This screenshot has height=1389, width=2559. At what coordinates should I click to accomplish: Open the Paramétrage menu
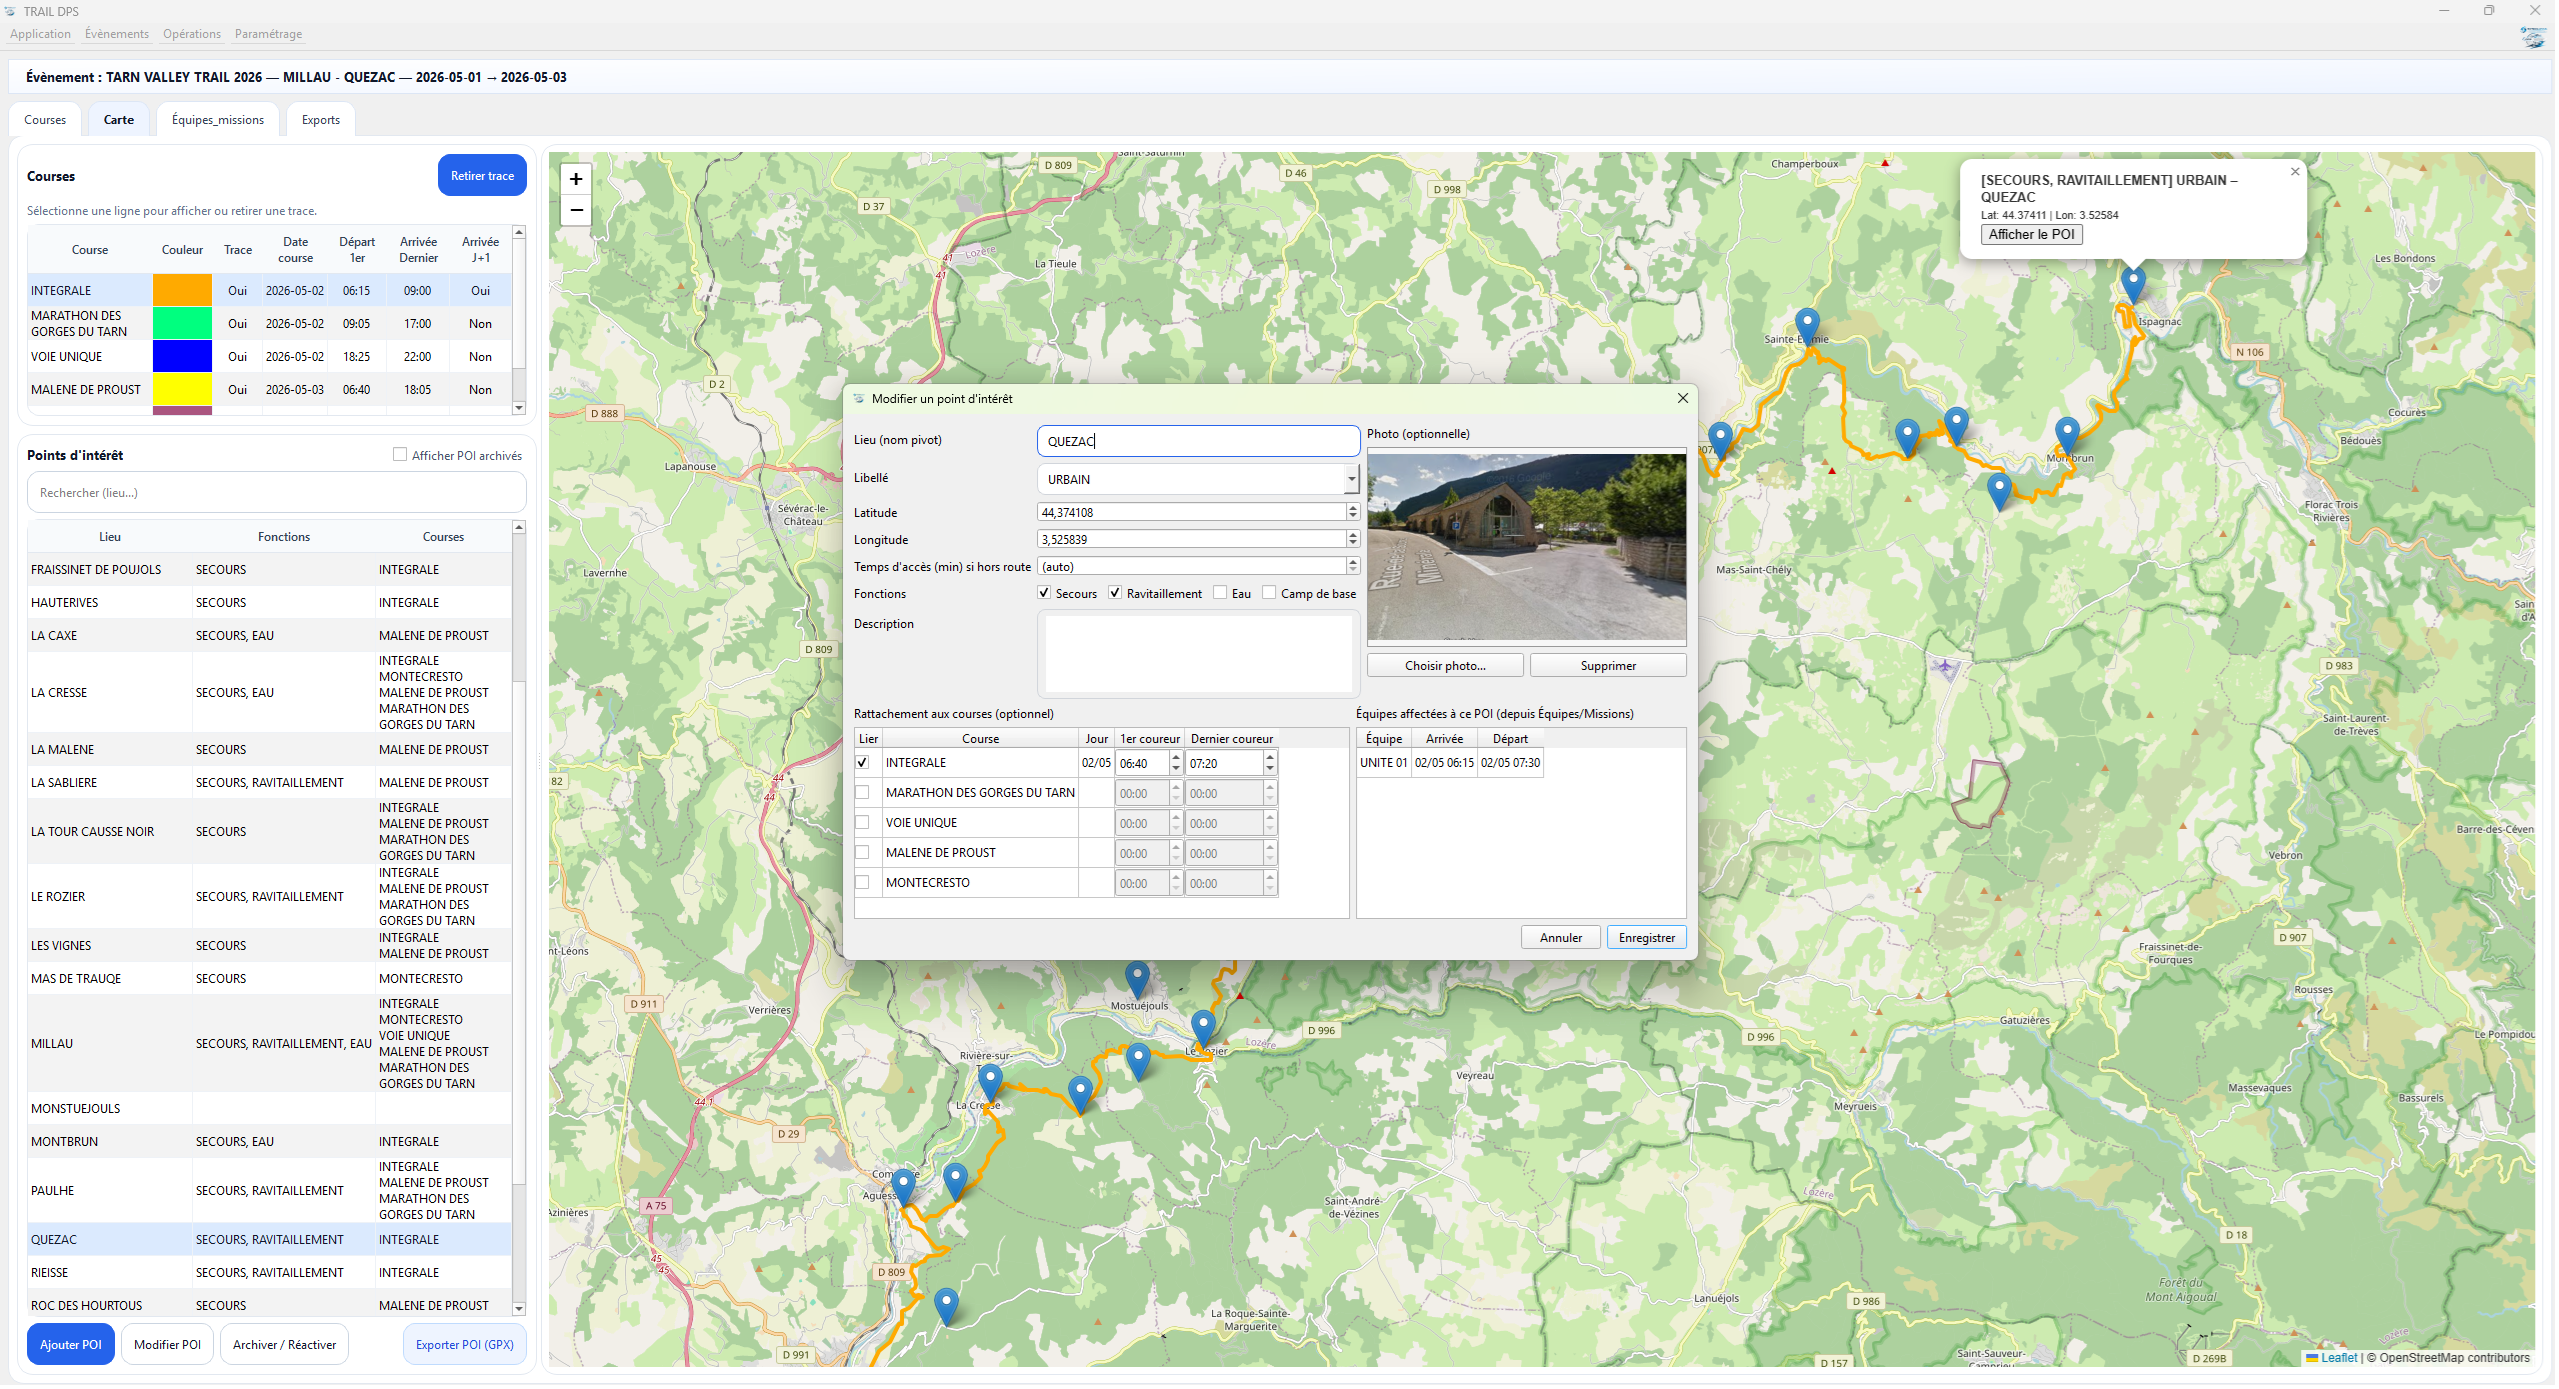click(x=268, y=34)
